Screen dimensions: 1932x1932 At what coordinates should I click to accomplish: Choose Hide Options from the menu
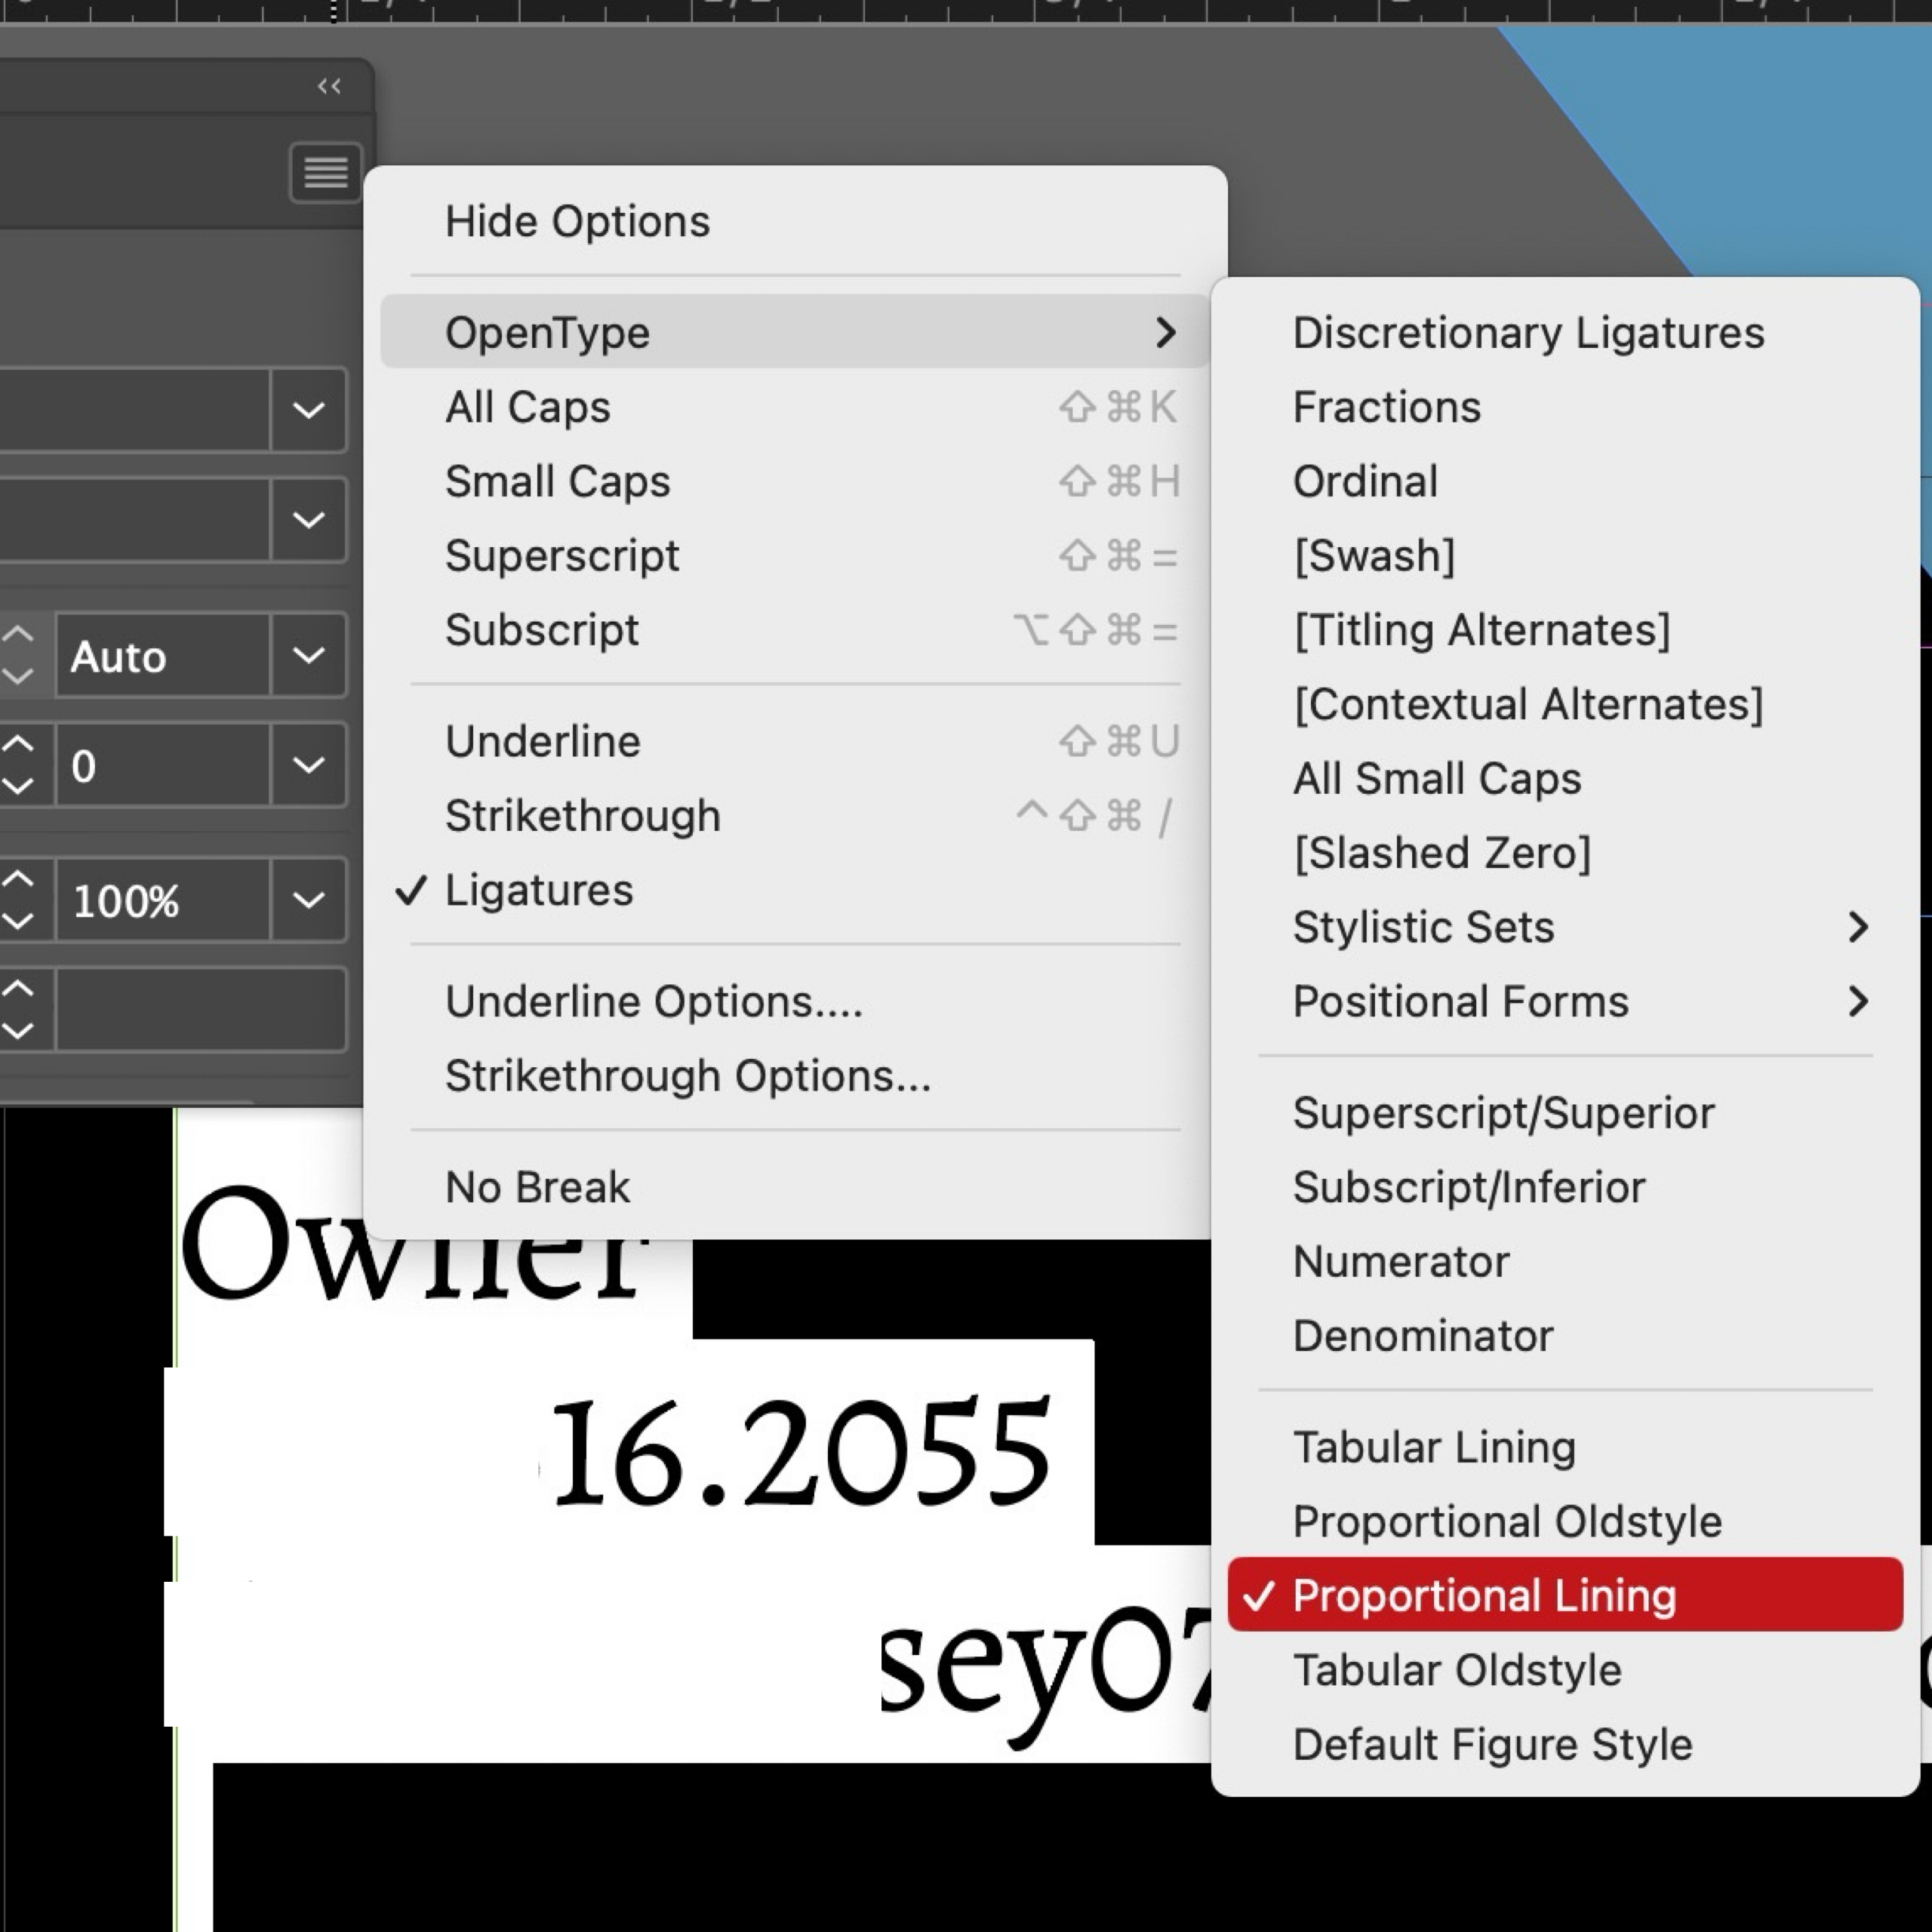pos(578,221)
